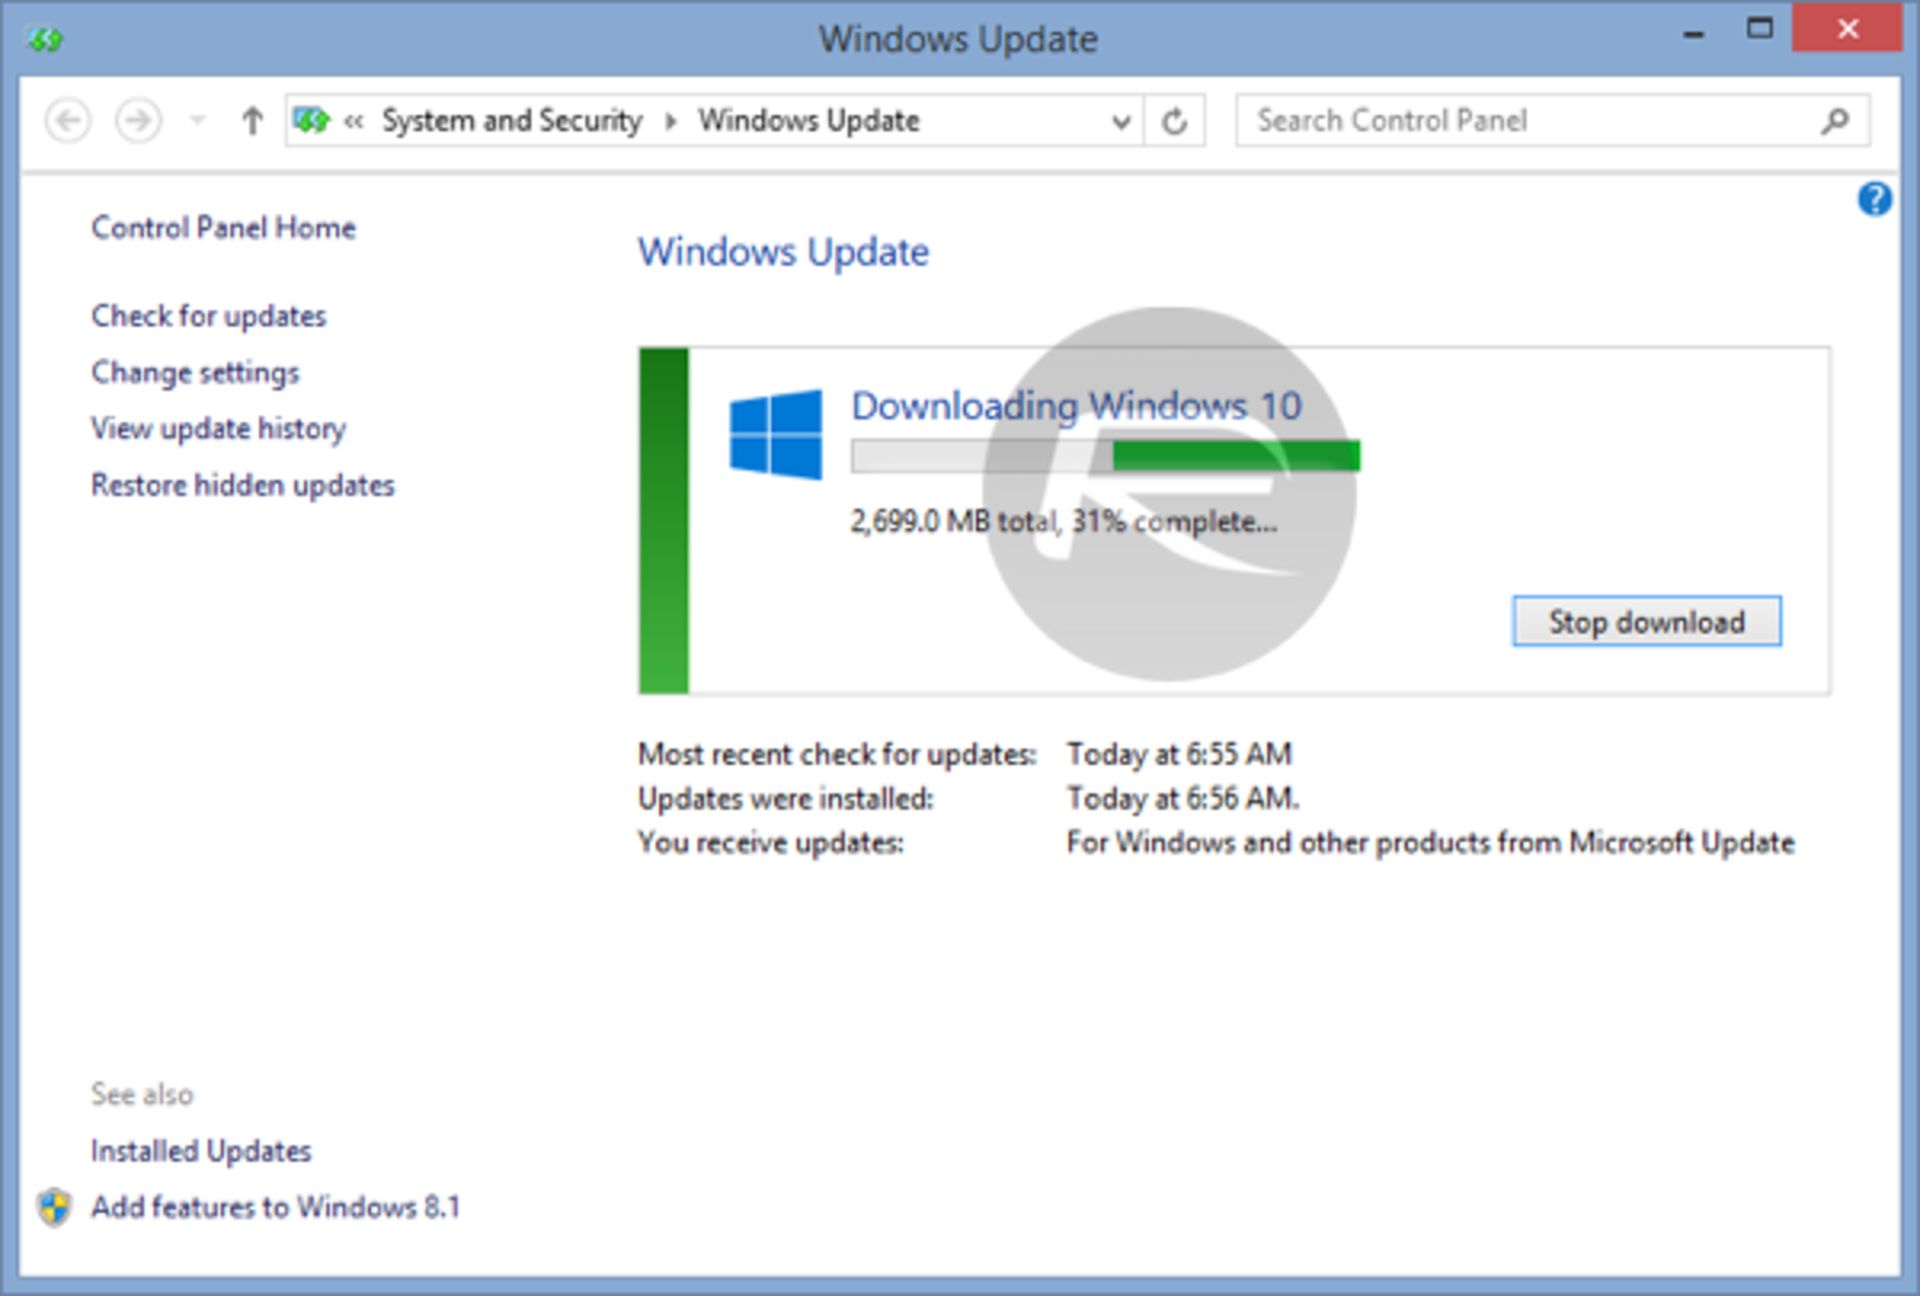Viewport: 1920px width, 1296px height.
Task: Click the forward arrow navigation icon
Action: [140, 120]
